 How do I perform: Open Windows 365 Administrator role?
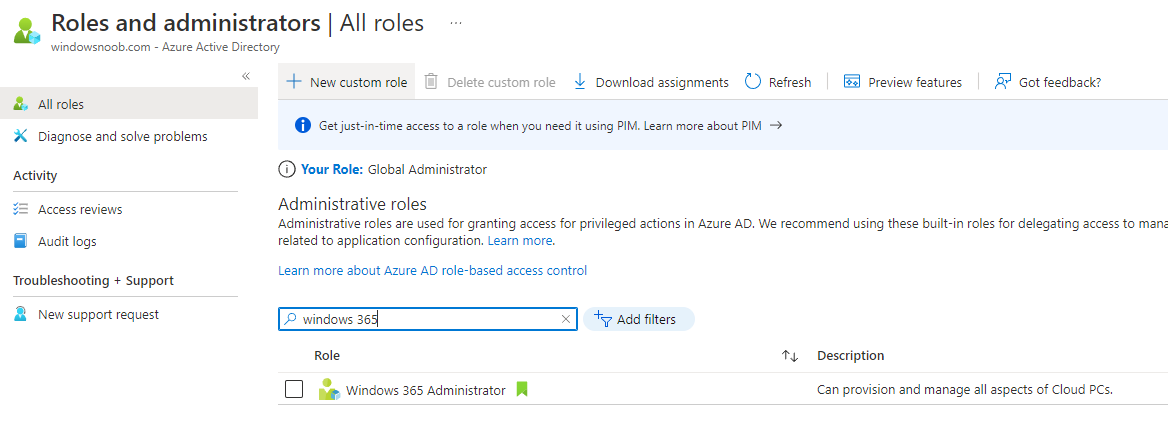(425, 390)
